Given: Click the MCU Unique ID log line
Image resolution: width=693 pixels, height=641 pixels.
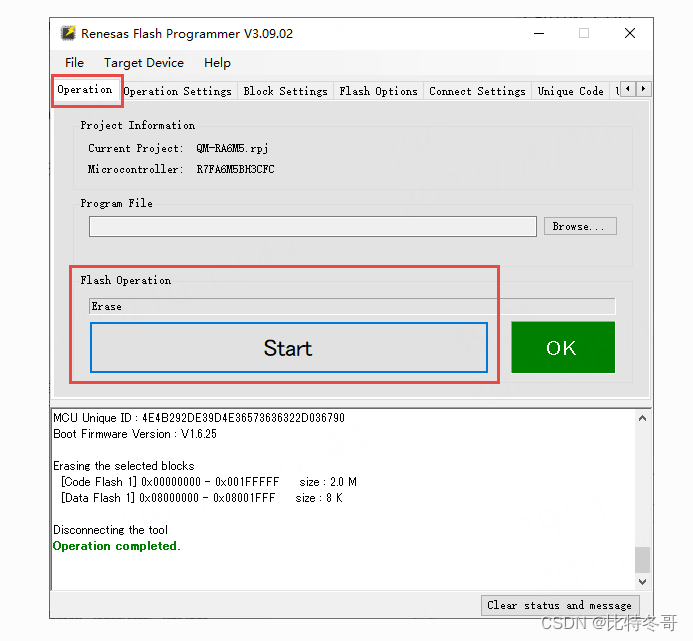Looking at the screenshot, I should coord(199,418).
